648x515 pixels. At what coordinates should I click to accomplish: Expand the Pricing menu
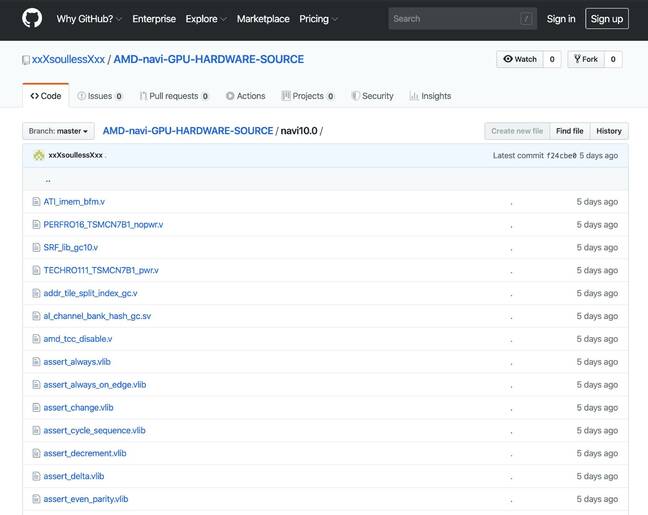tap(318, 19)
